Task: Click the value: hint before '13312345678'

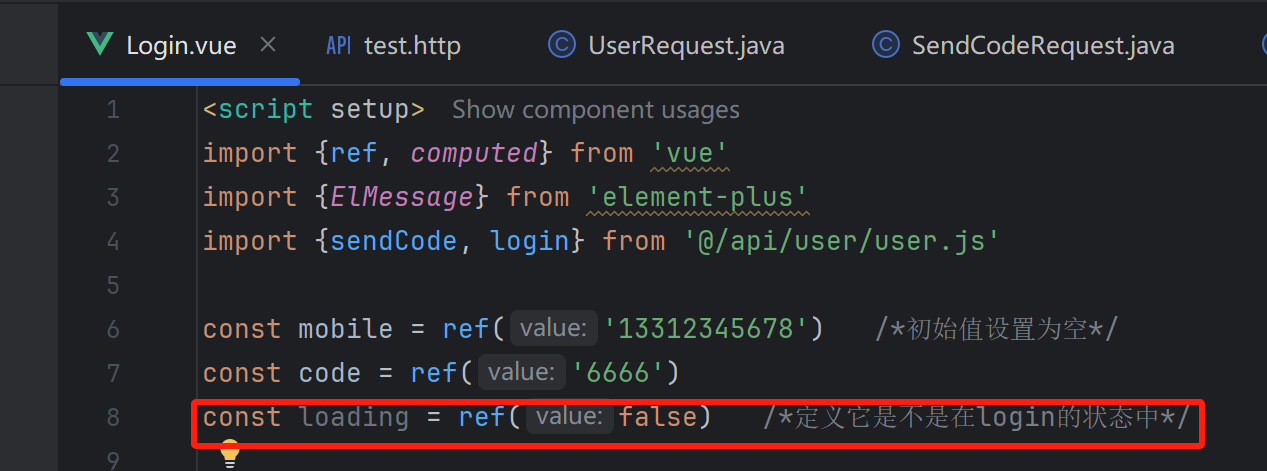Action: coord(554,329)
